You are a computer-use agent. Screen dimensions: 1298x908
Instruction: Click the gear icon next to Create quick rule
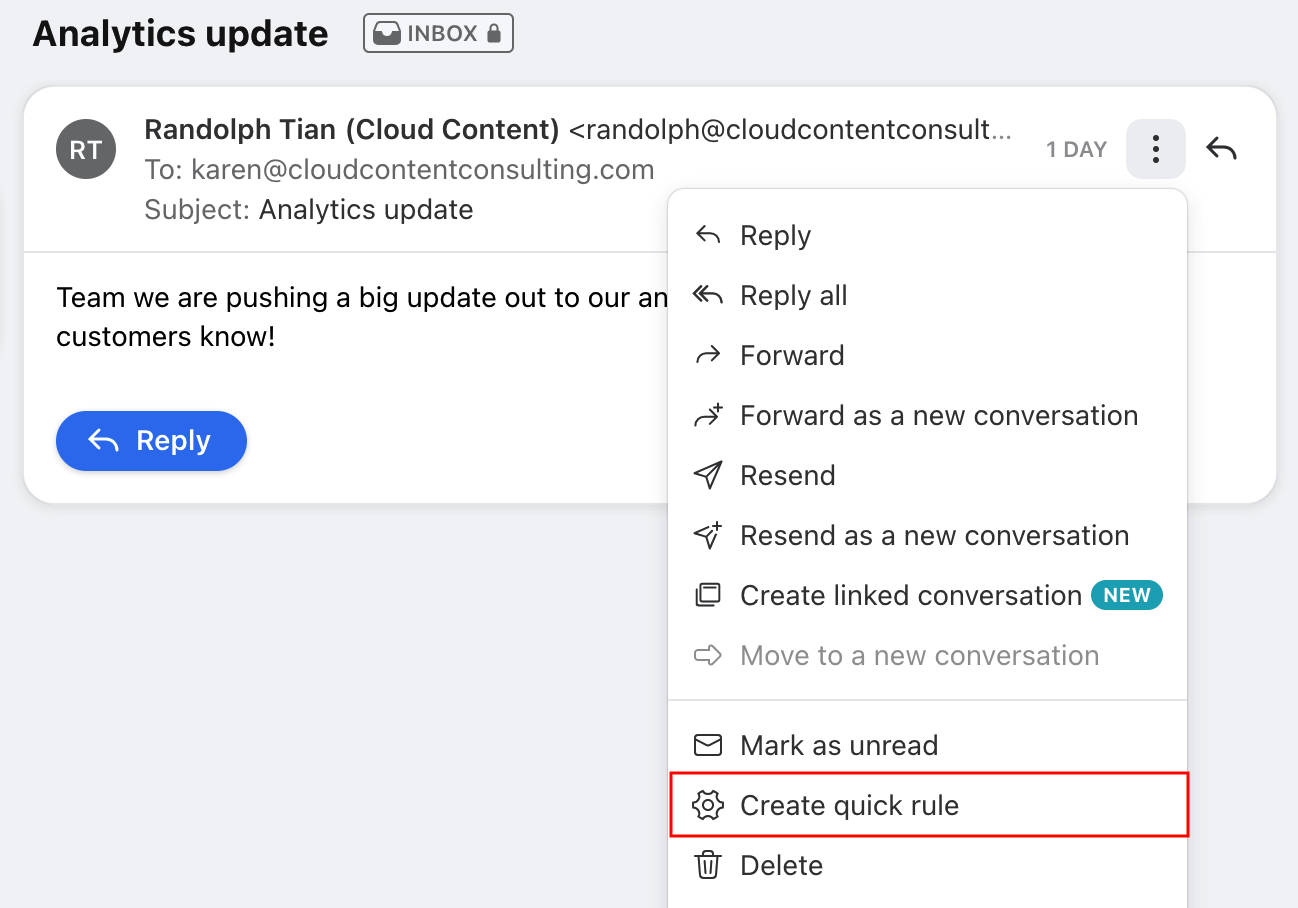pyautogui.click(x=708, y=804)
